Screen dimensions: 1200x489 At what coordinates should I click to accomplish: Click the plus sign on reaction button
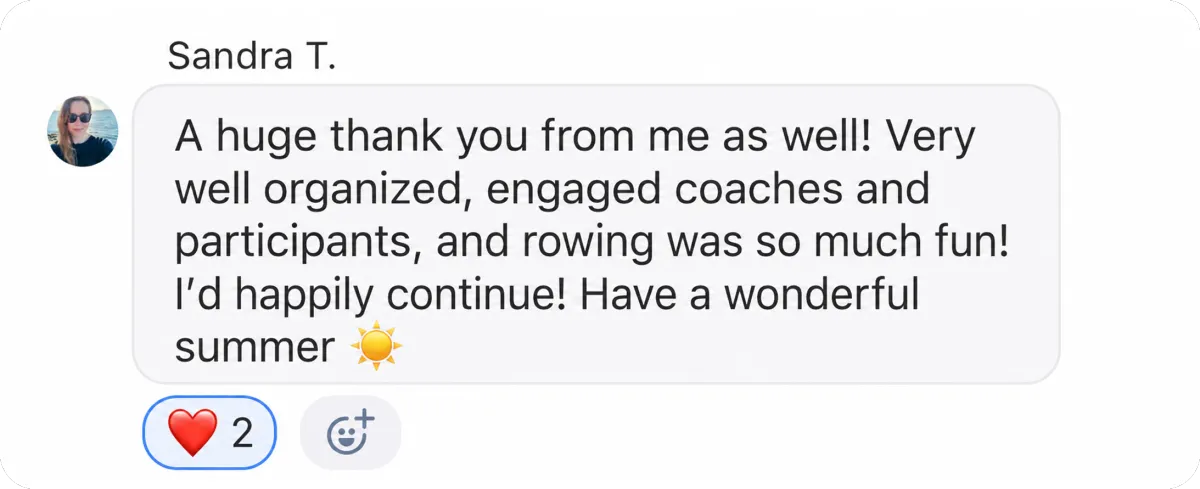point(364,418)
